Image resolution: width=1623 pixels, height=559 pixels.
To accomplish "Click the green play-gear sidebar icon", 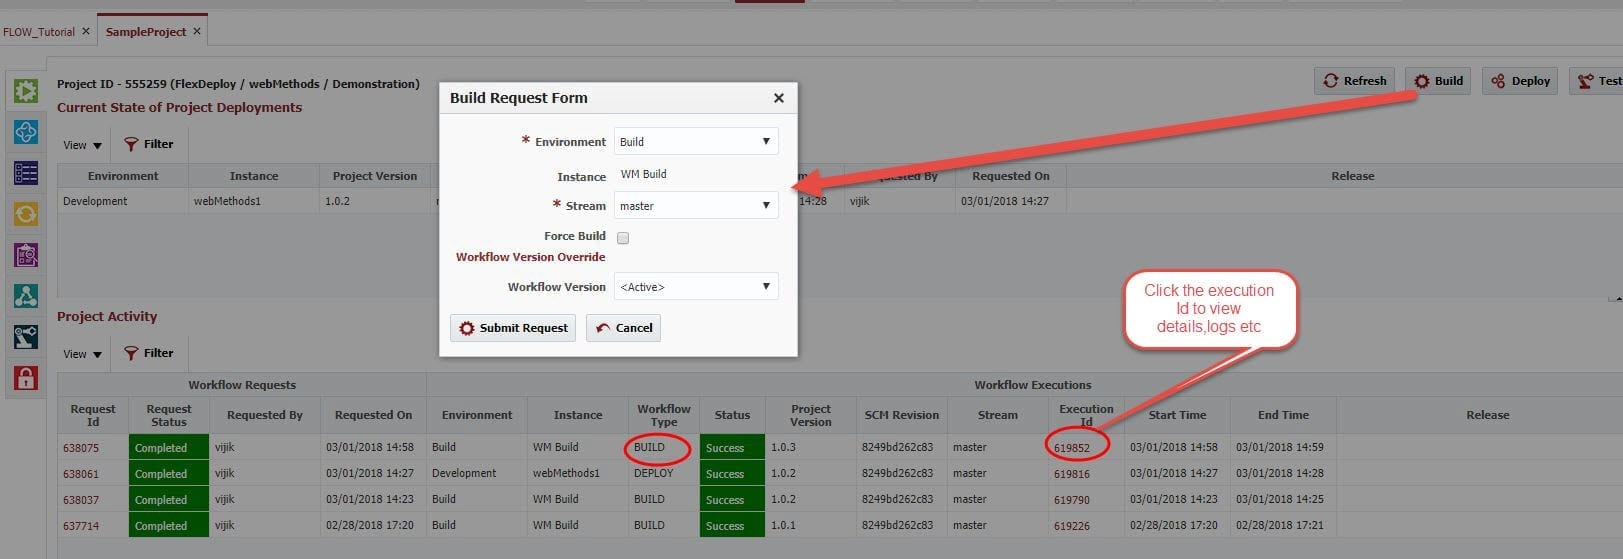I will [x=26, y=91].
